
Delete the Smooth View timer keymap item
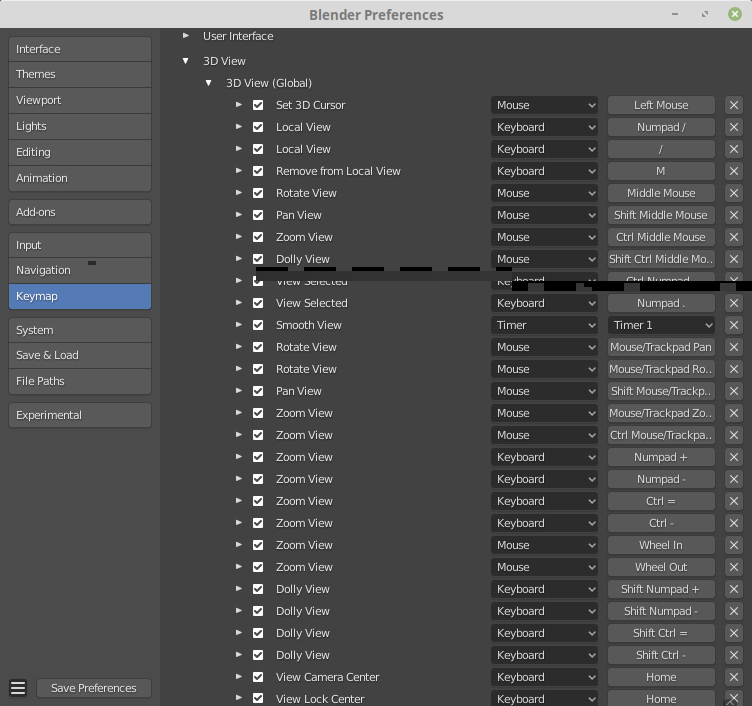click(x=734, y=325)
